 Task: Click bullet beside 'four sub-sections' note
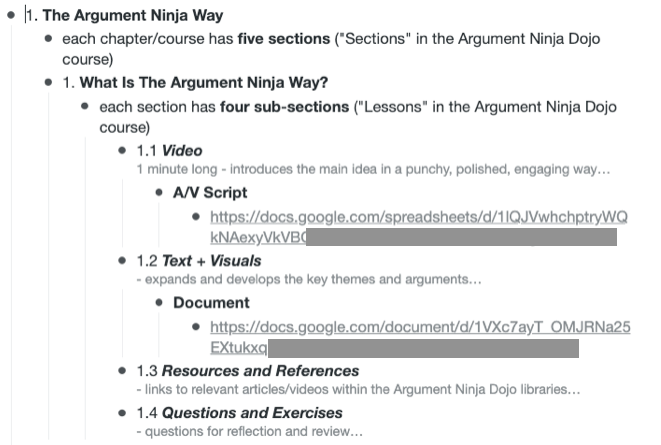coord(85,106)
